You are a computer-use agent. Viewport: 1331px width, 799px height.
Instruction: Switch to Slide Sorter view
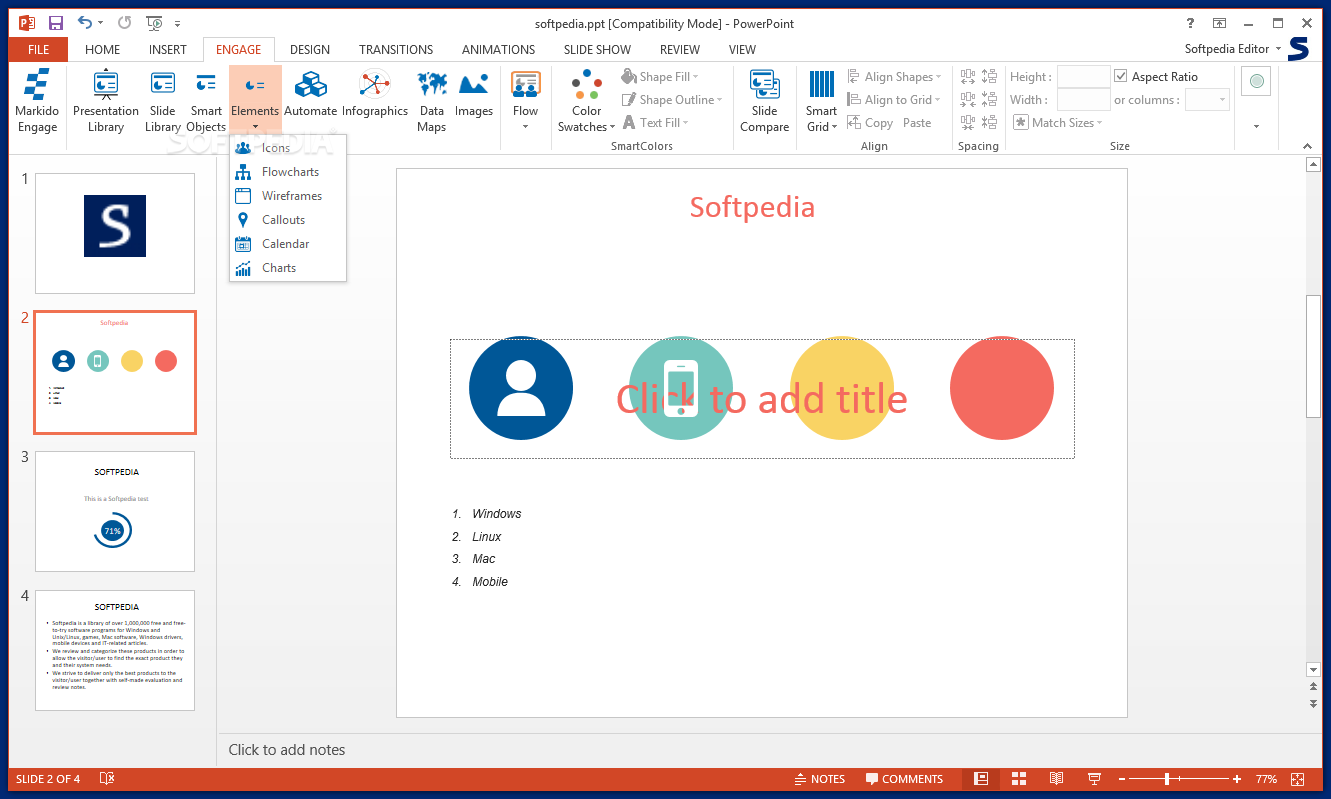(1019, 779)
